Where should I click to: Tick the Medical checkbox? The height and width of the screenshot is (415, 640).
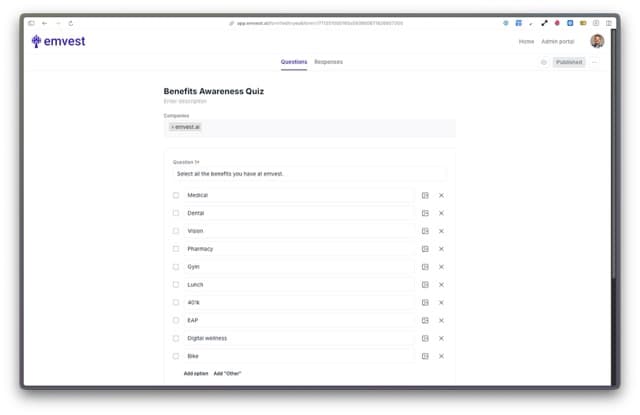[x=176, y=195]
